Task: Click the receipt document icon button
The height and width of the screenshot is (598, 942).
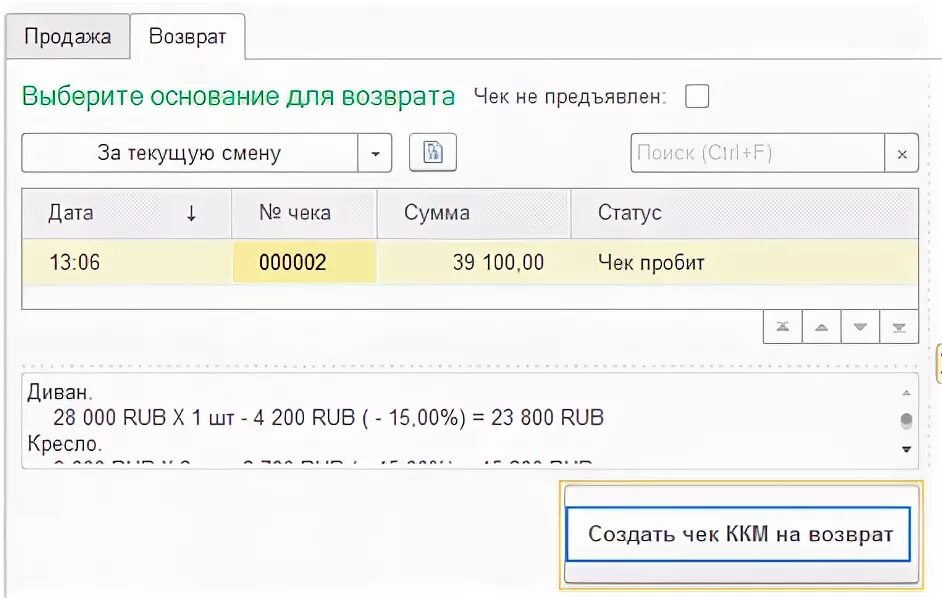Action: (433, 153)
